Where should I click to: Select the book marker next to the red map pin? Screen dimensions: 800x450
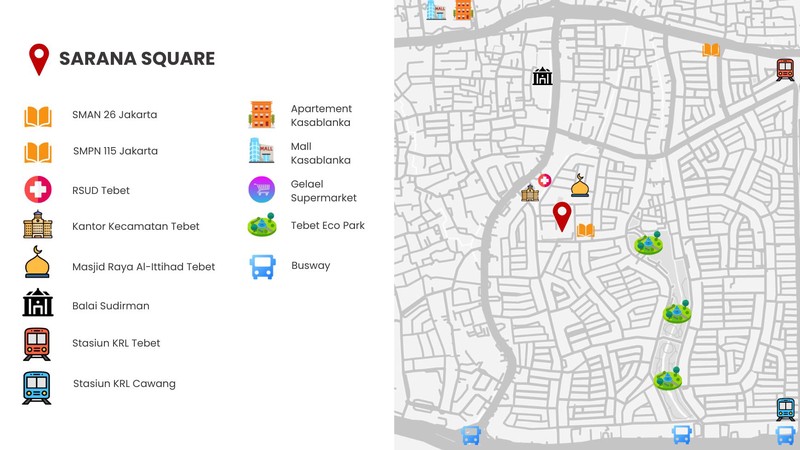(x=586, y=231)
